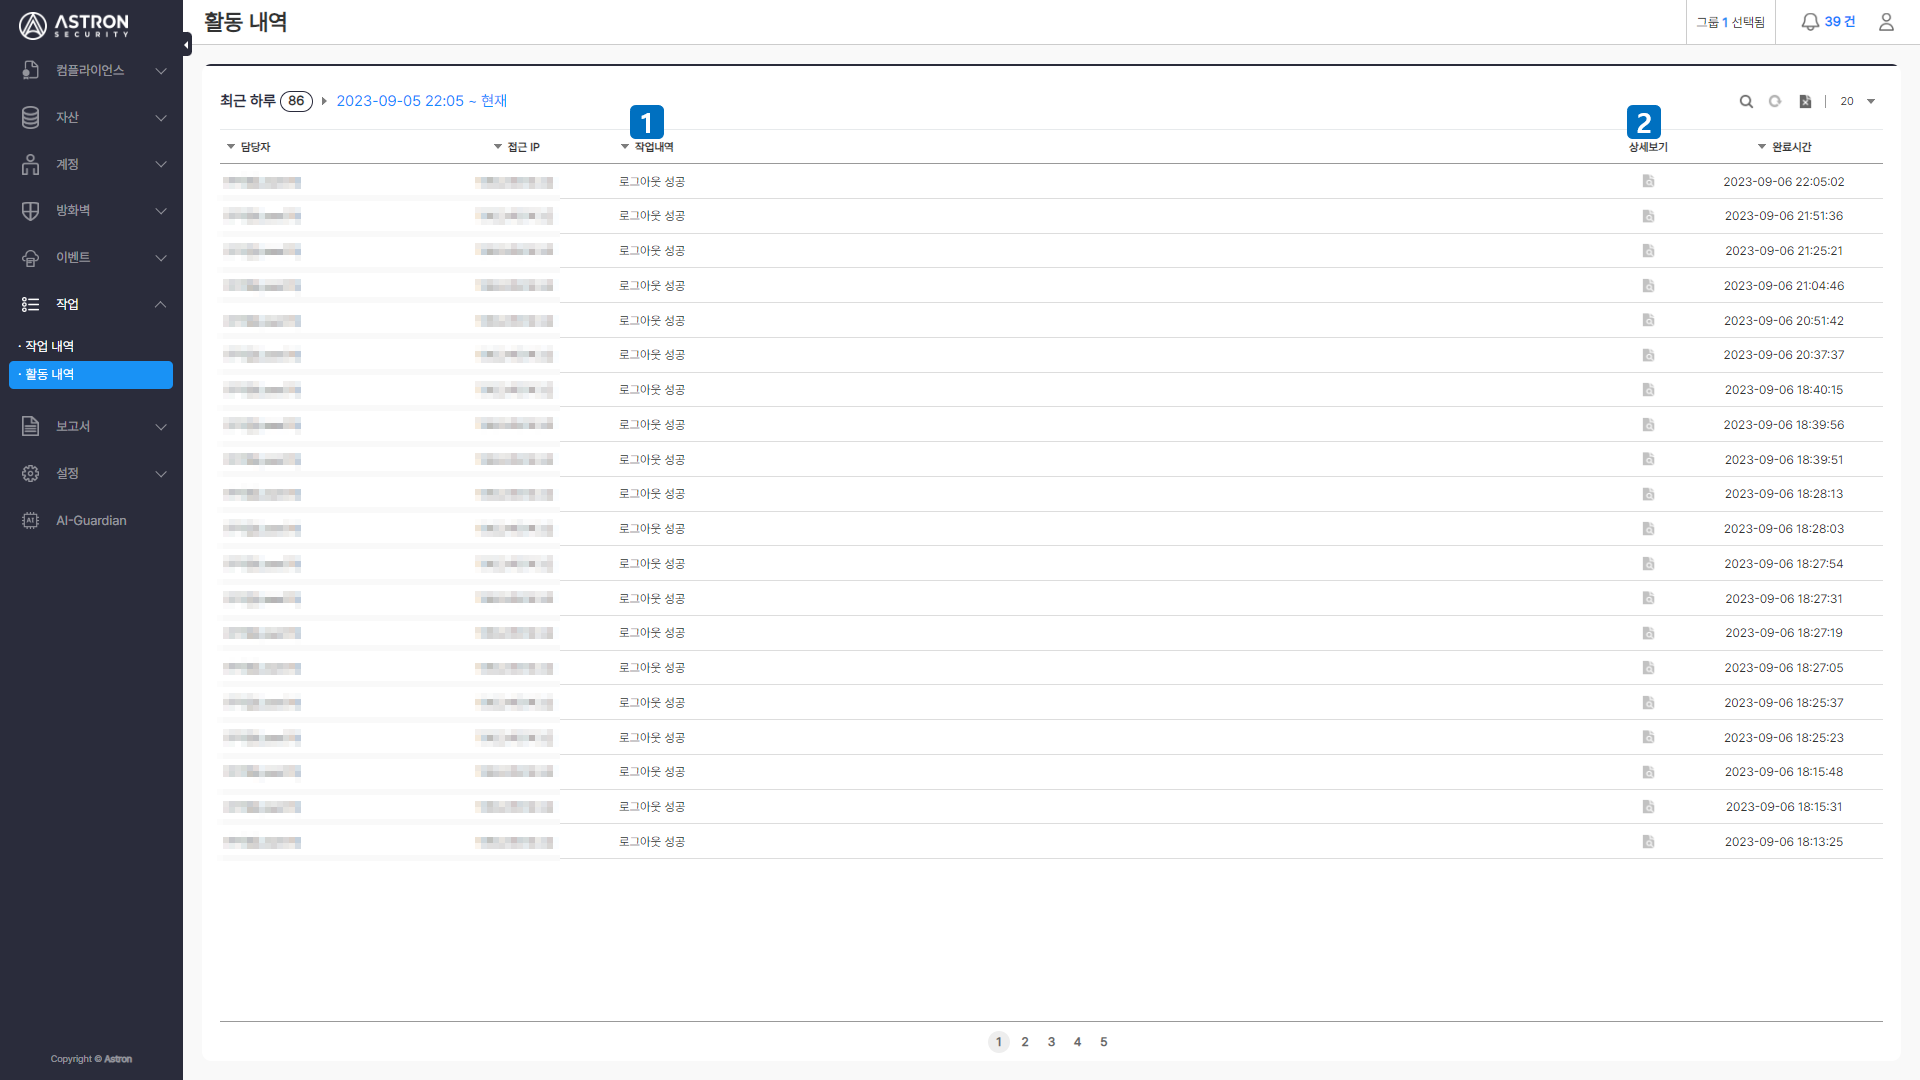
Task: Go to page 2
Action: (1025, 1042)
